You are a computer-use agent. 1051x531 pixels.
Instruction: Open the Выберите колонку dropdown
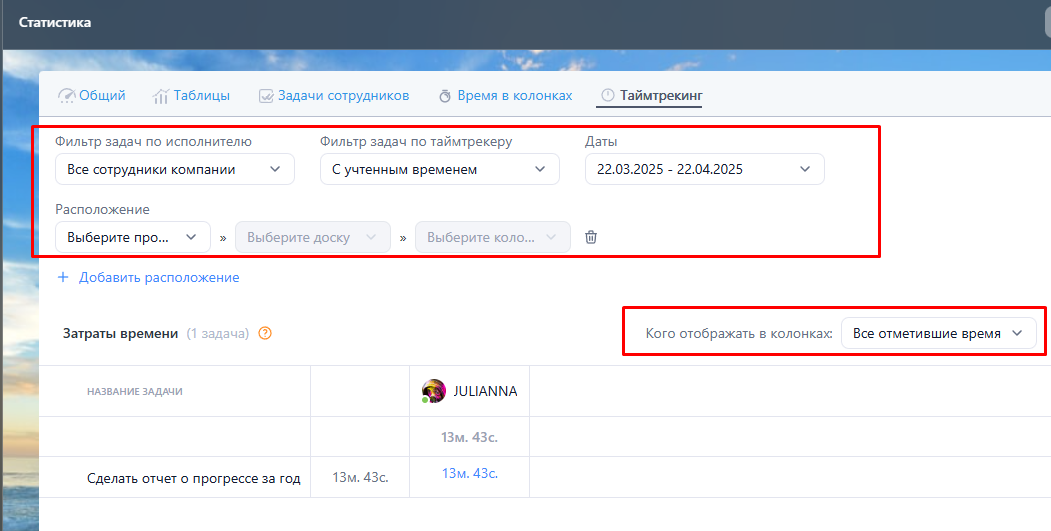(493, 237)
